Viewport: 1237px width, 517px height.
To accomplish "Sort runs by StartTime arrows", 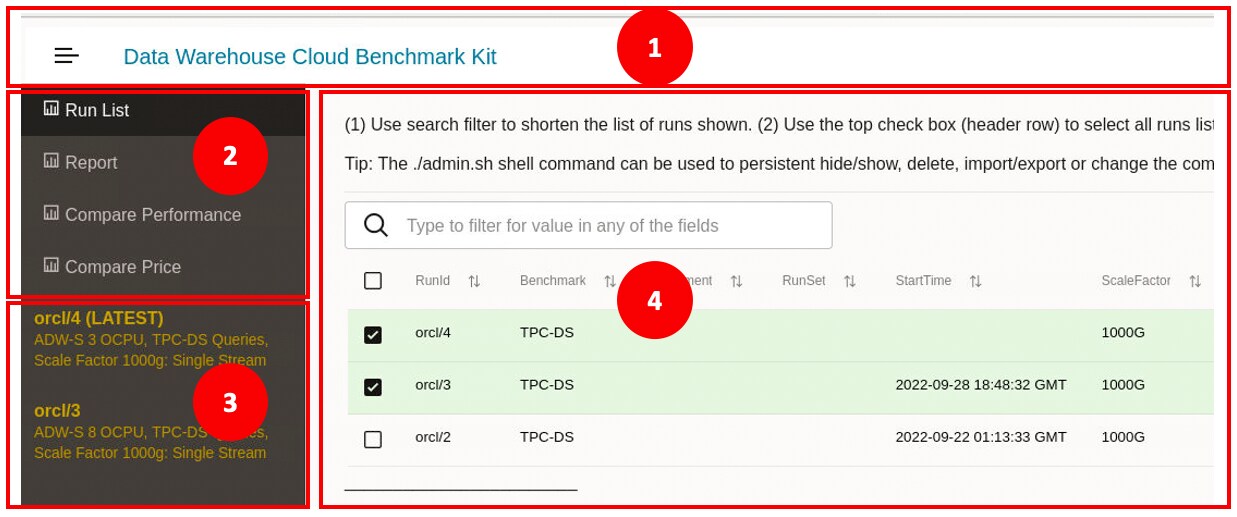I will pyautogui.click(x=975, y=281).
